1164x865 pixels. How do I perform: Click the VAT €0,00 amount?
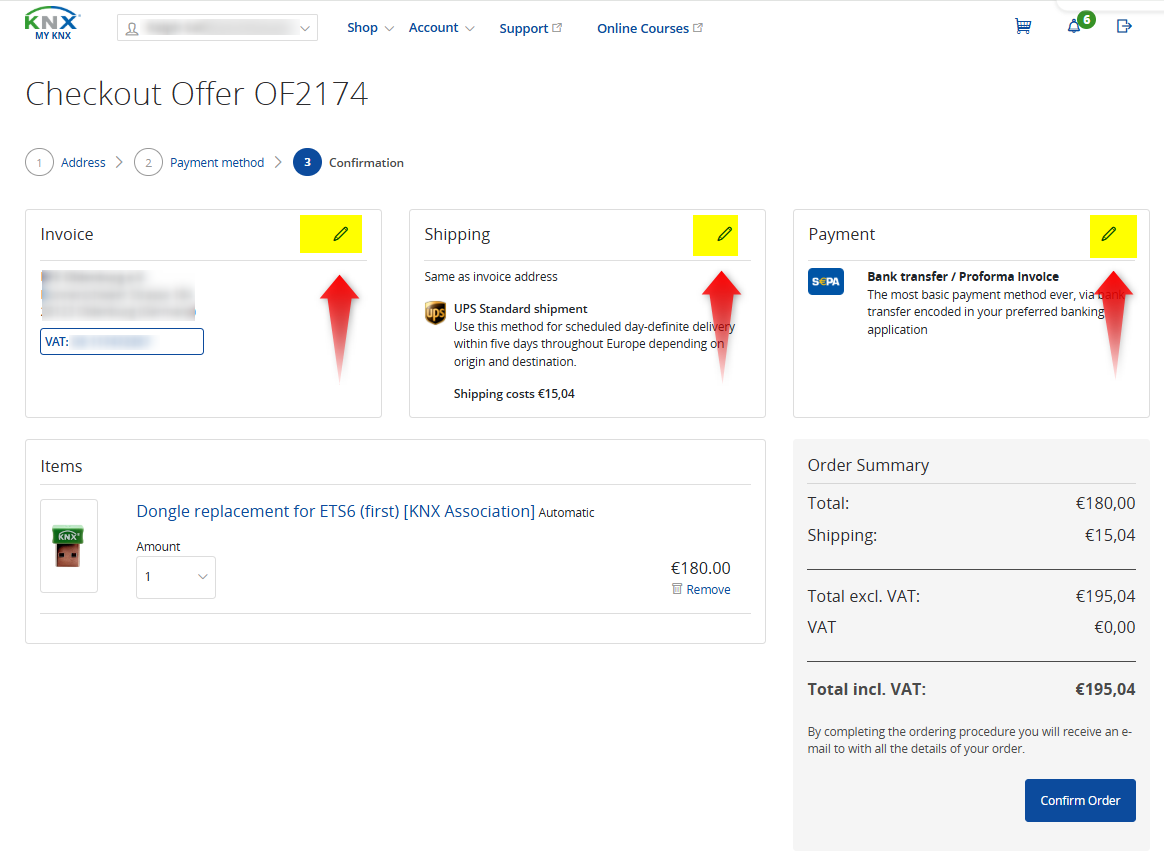1114,627
